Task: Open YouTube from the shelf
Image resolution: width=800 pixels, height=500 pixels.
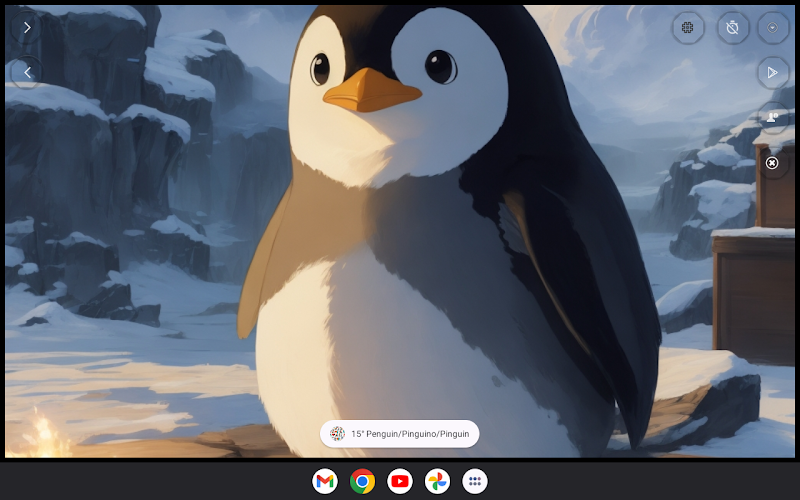Action: coord(400,481)
